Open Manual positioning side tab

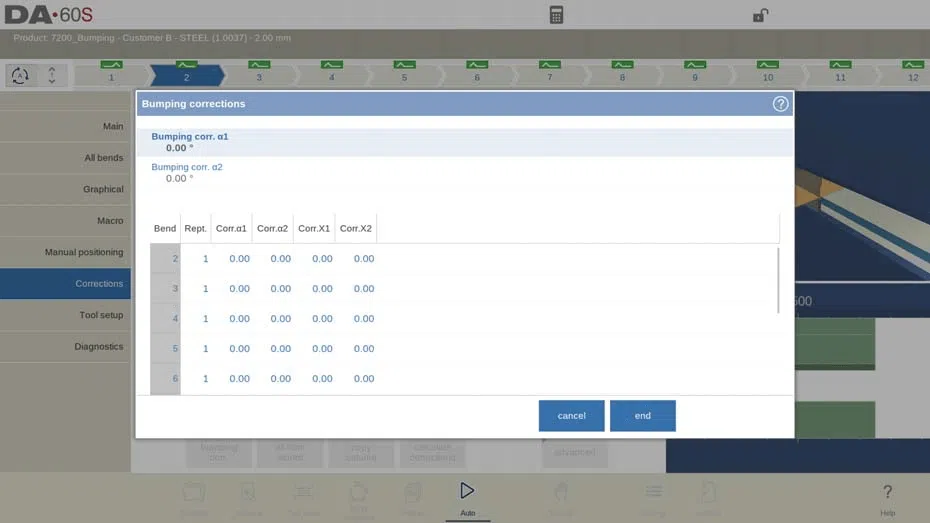pyautogui.click(x=65, y=252)
